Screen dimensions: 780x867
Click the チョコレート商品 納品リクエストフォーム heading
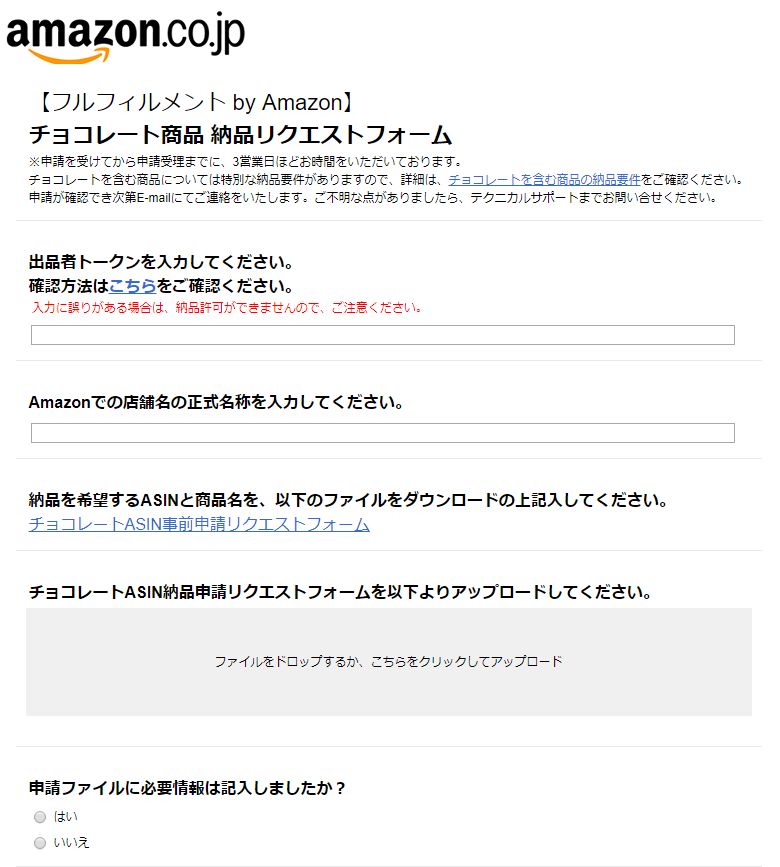[x=240, y=134]
